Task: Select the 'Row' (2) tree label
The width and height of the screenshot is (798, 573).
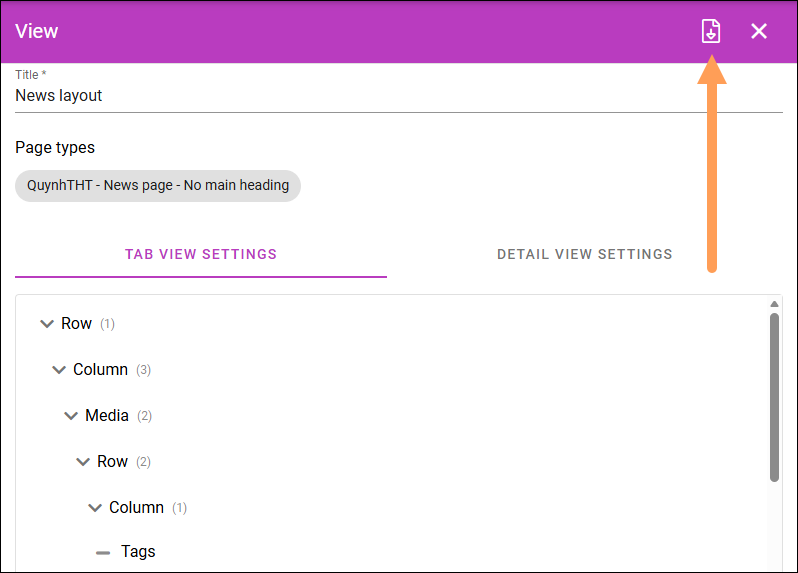Action: pyautogui.click(x=112, y=462)
